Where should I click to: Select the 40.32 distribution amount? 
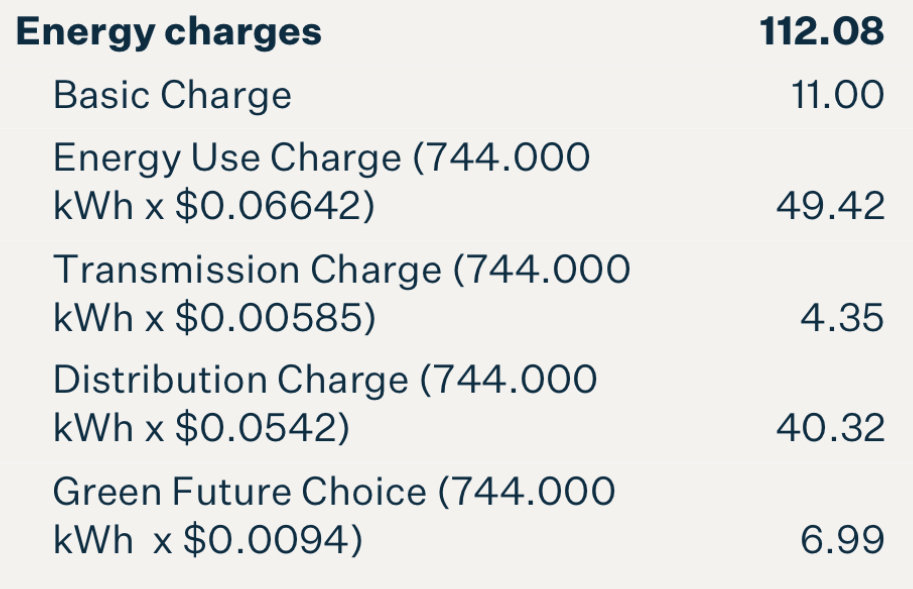click(x=831, y=428)
